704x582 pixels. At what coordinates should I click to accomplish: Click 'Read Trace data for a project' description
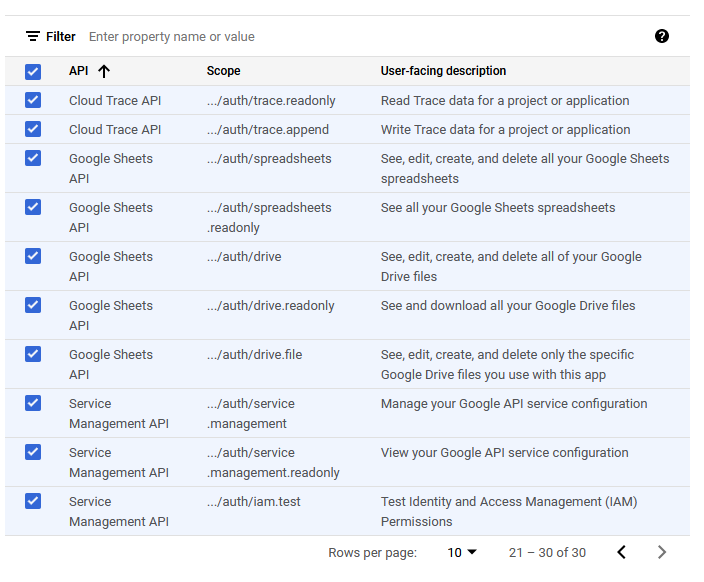pos(505,101)
